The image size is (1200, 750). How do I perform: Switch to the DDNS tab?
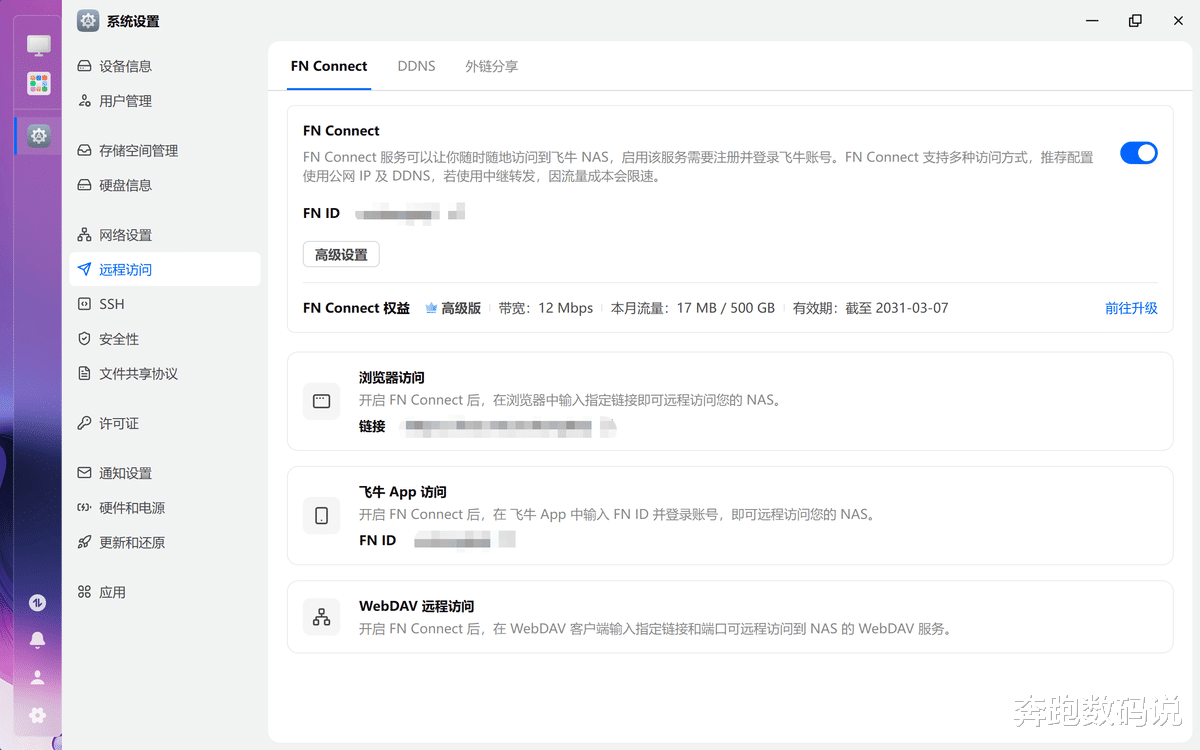(x=416, y=66)
